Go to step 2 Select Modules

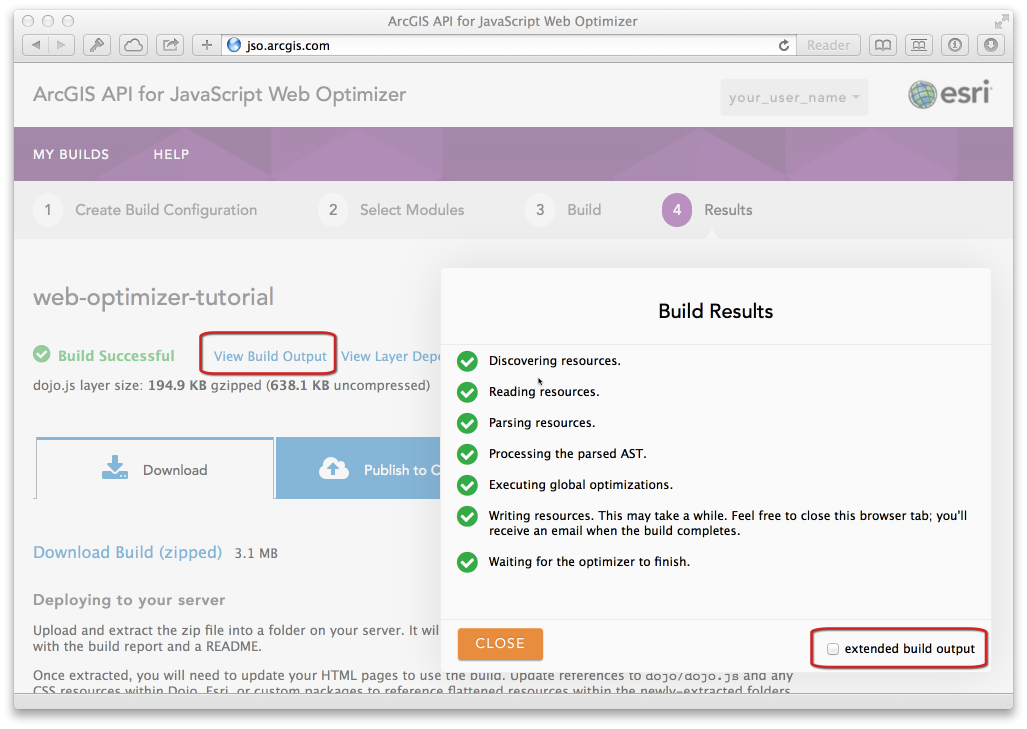pos(391,210)
